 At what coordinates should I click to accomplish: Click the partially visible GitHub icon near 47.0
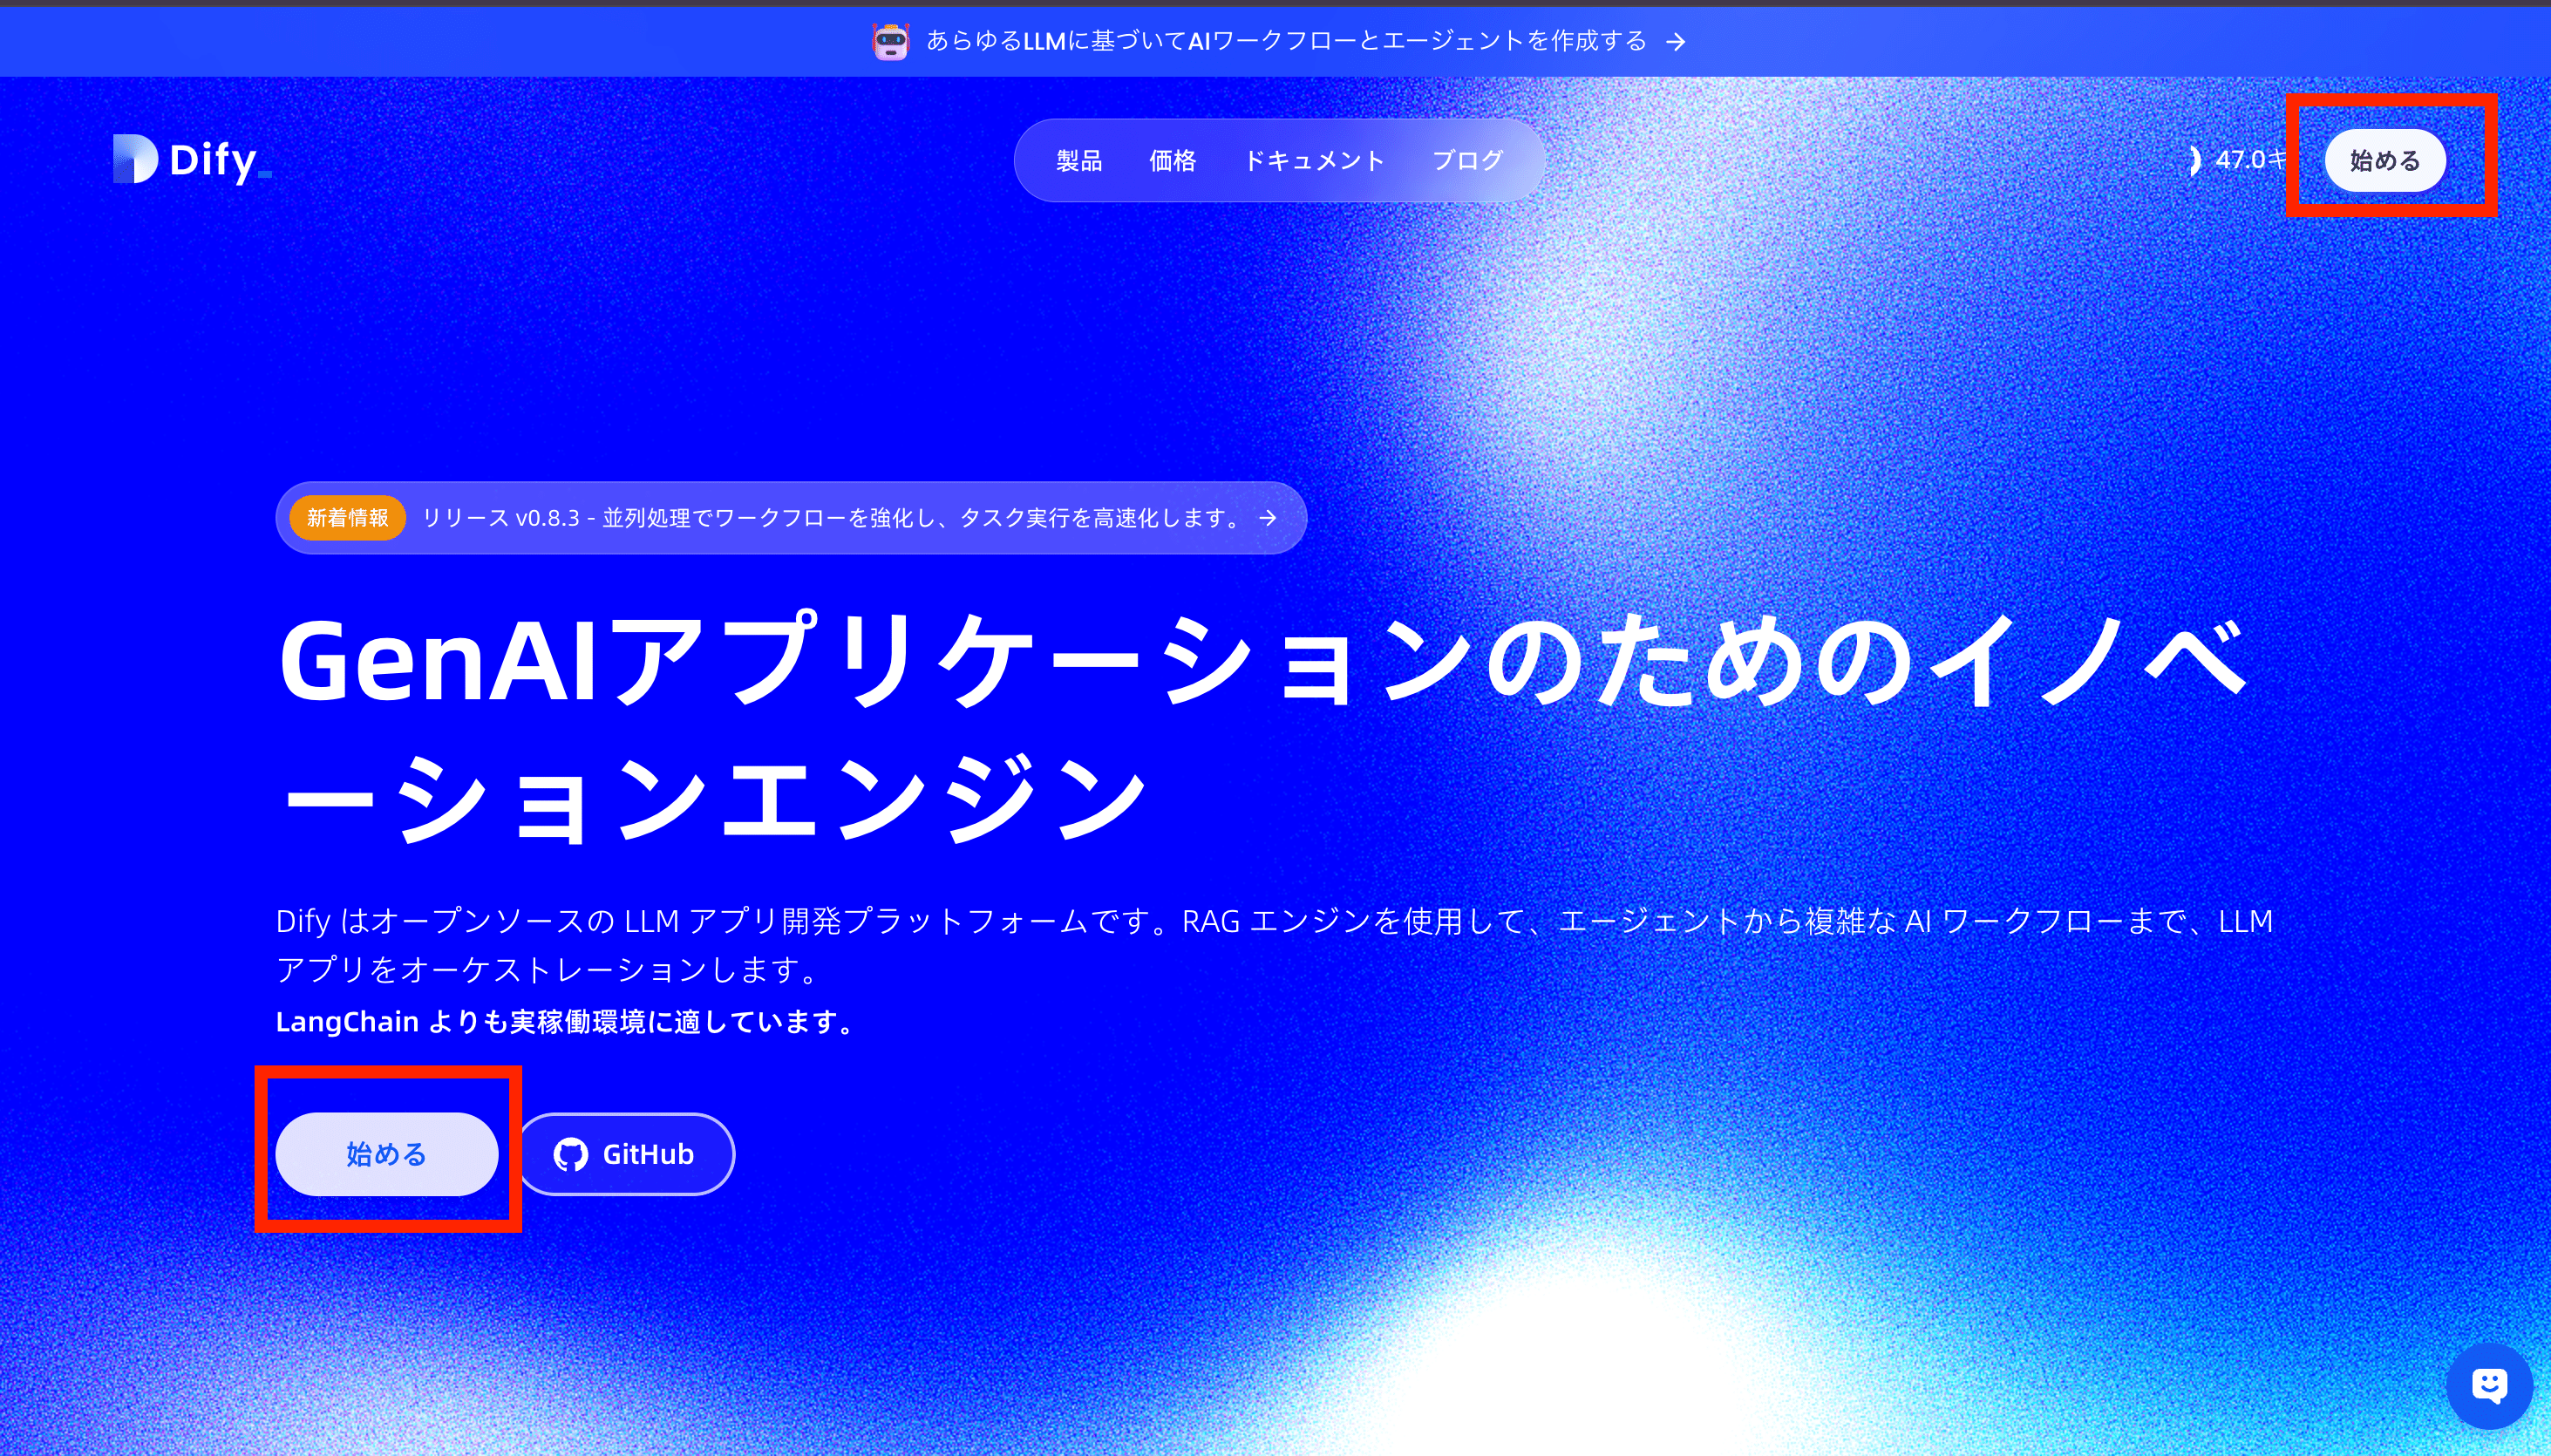pos(2194,160)
